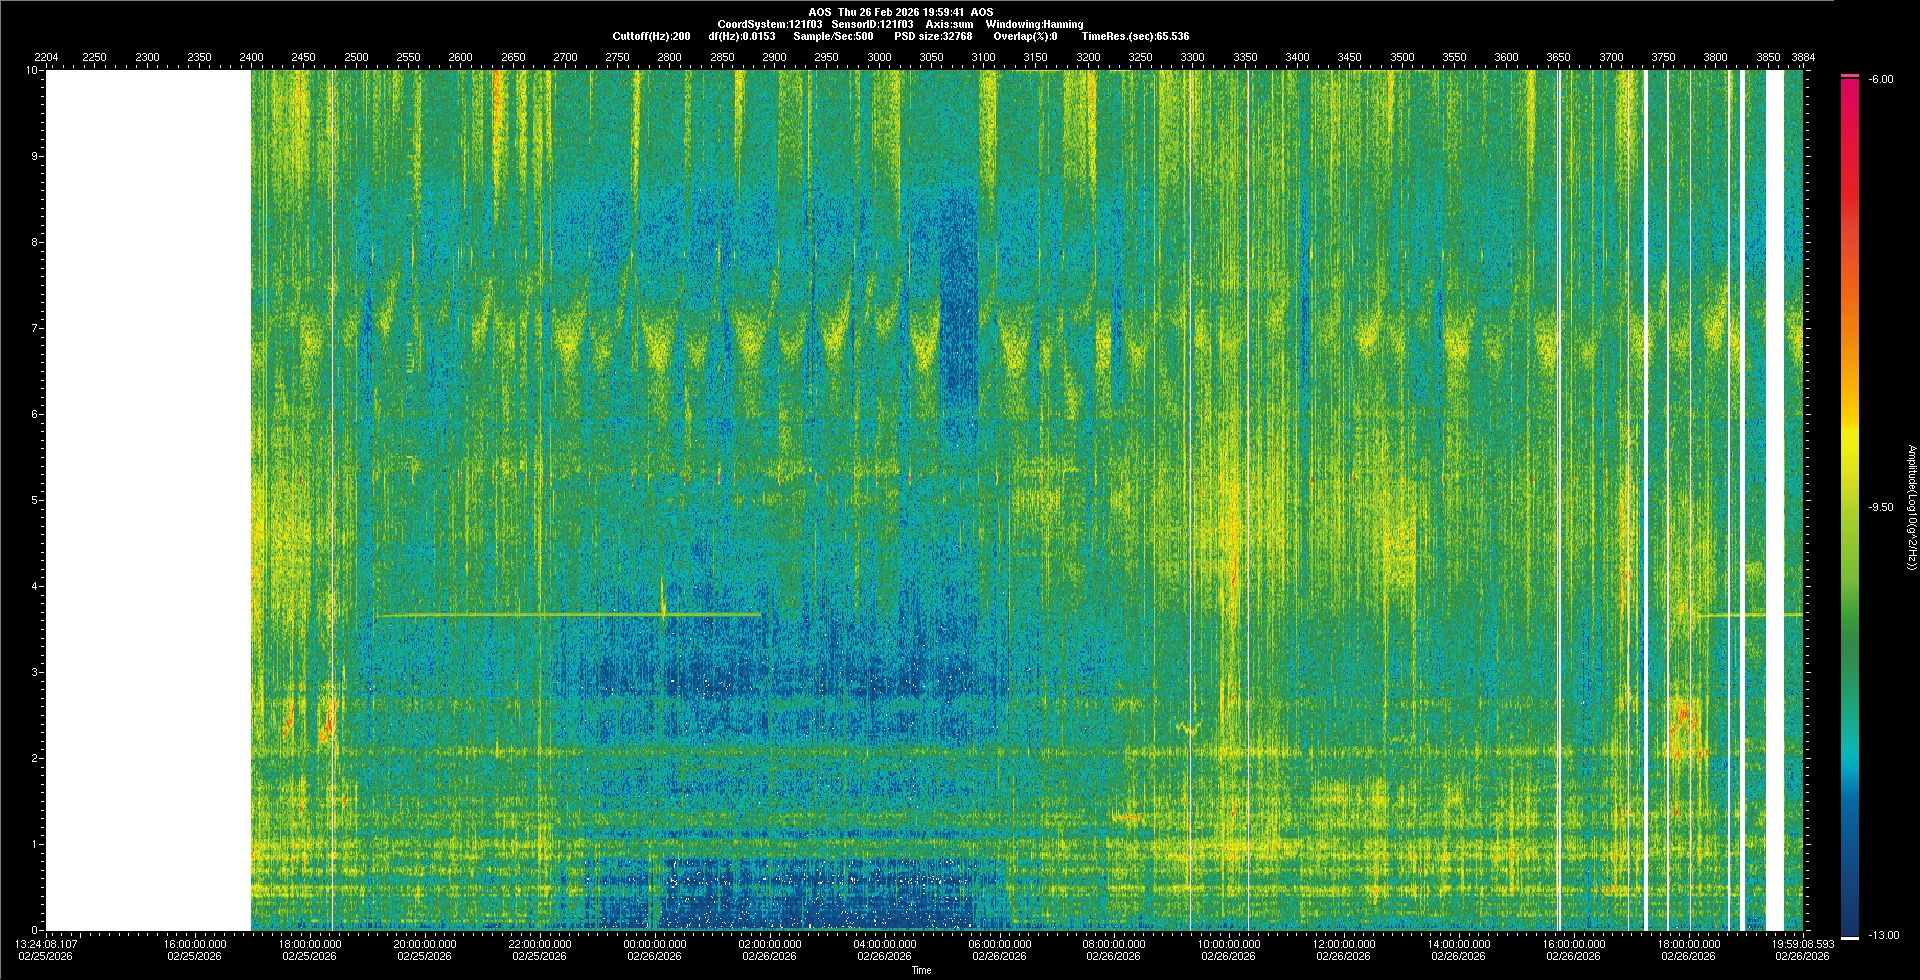Click the top axis tick label '2650'
This screenshot has width=1920, height=980.
coord(513,57)
